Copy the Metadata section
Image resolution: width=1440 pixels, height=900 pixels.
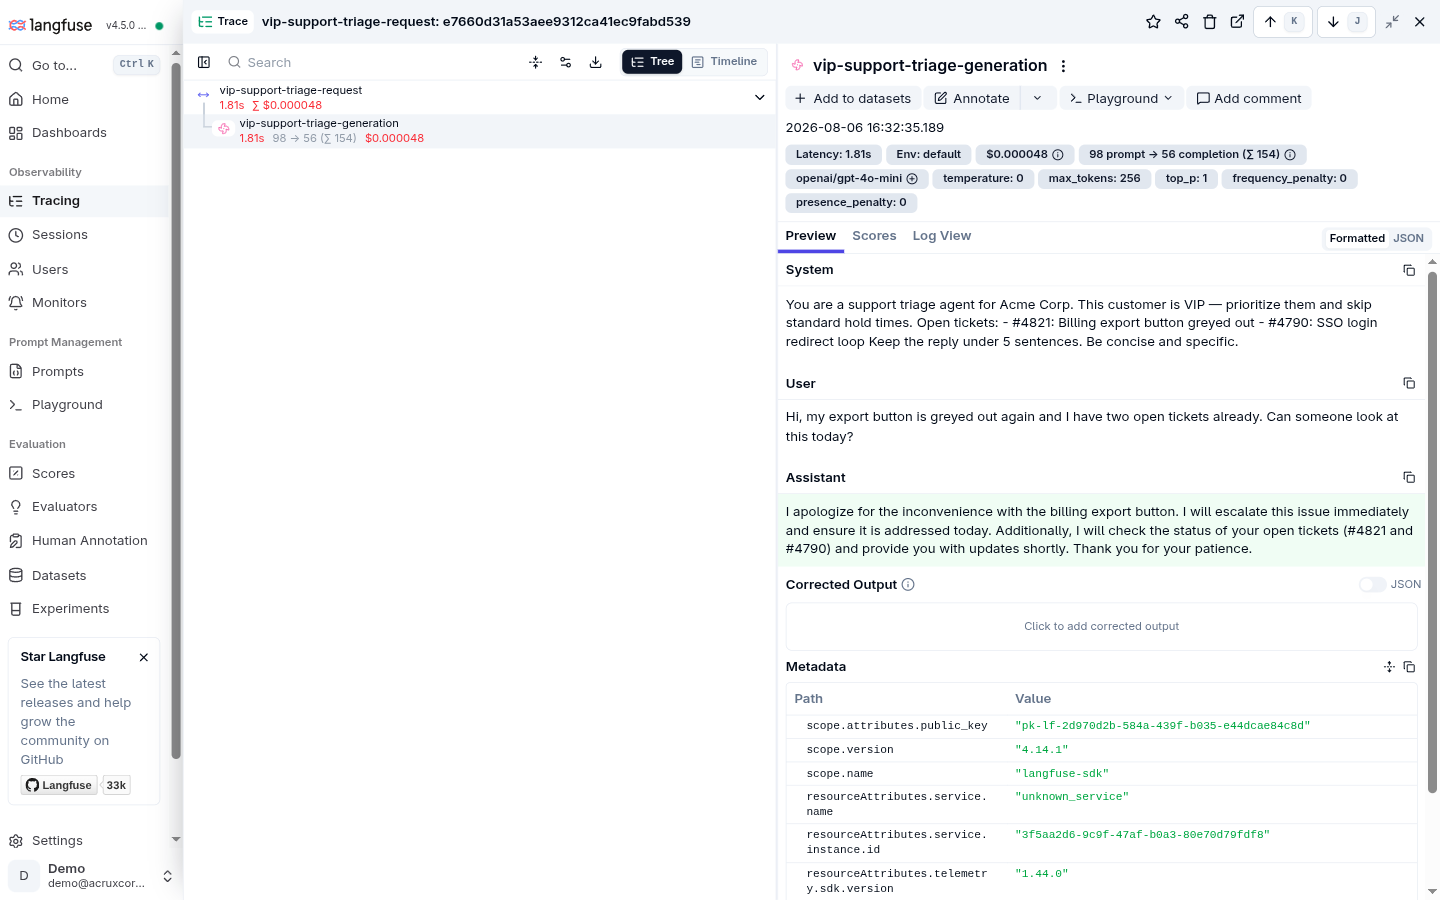(x=1409, y=667)
